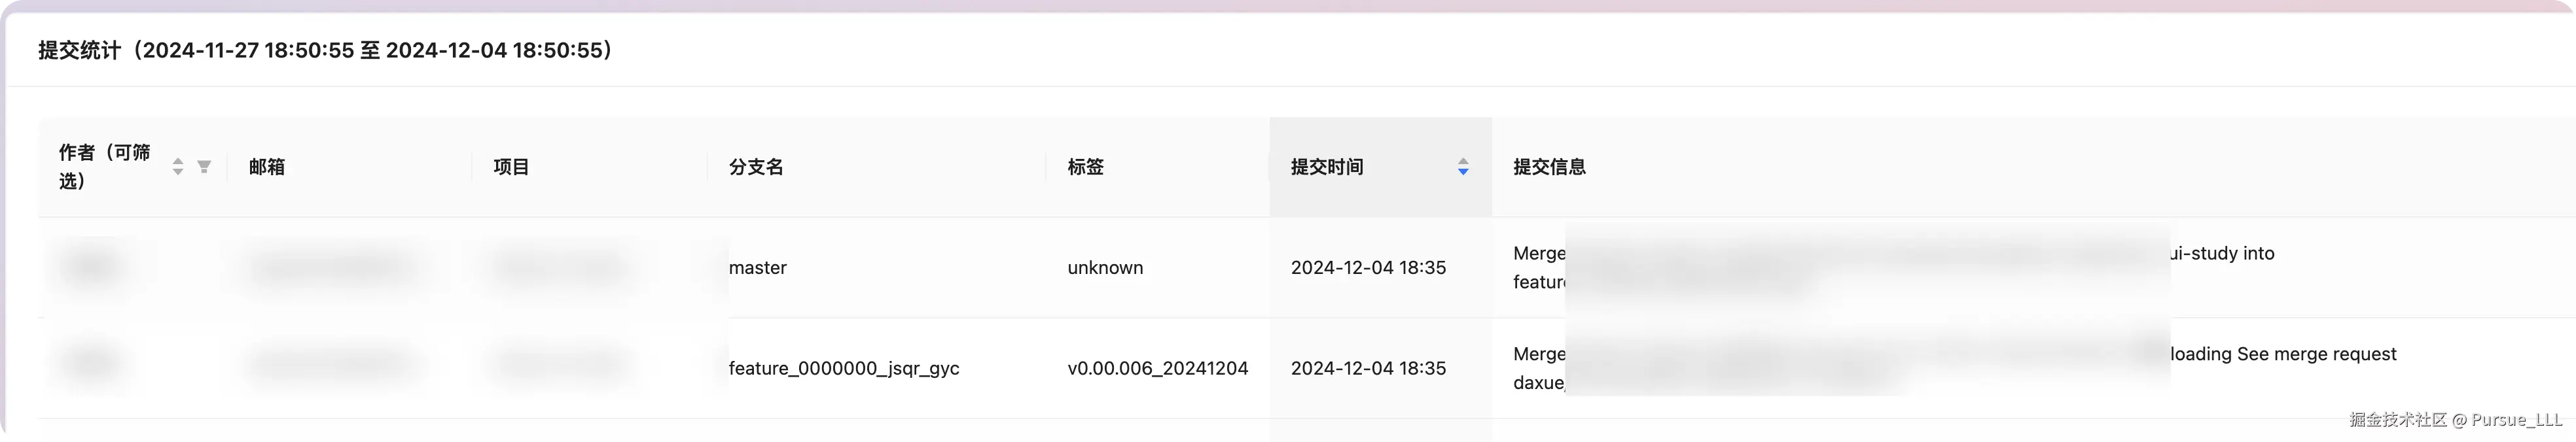Toggle the 提交时间 sort arrows
The image size is (2576, 442).
coord(1462,167)
